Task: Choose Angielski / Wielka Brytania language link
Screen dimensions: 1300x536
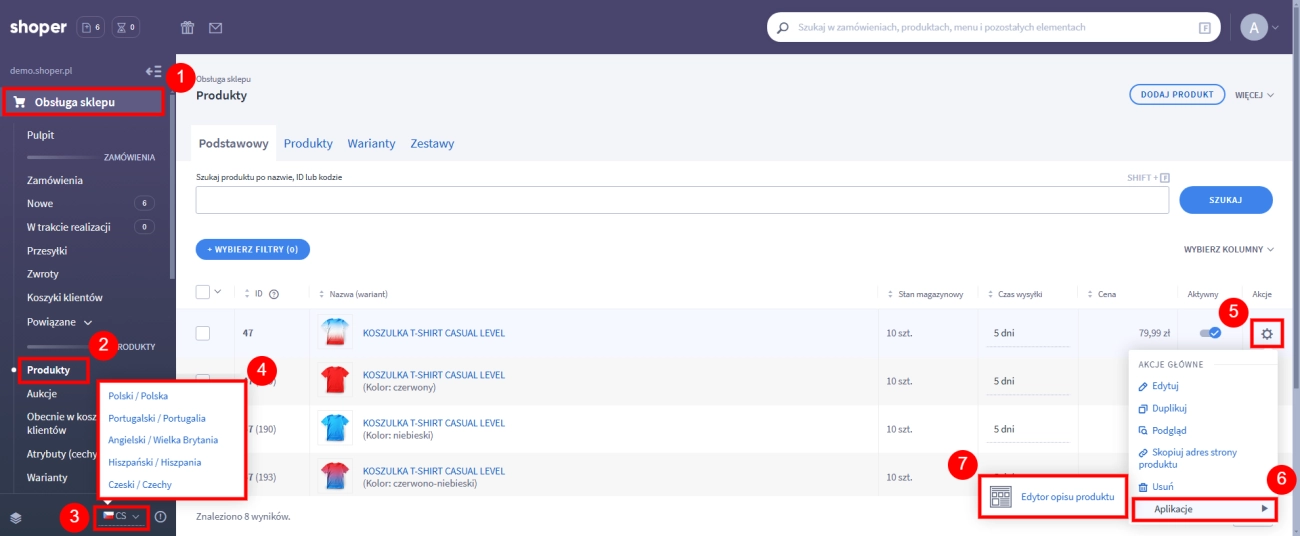Action: click(x=163, y=440)
